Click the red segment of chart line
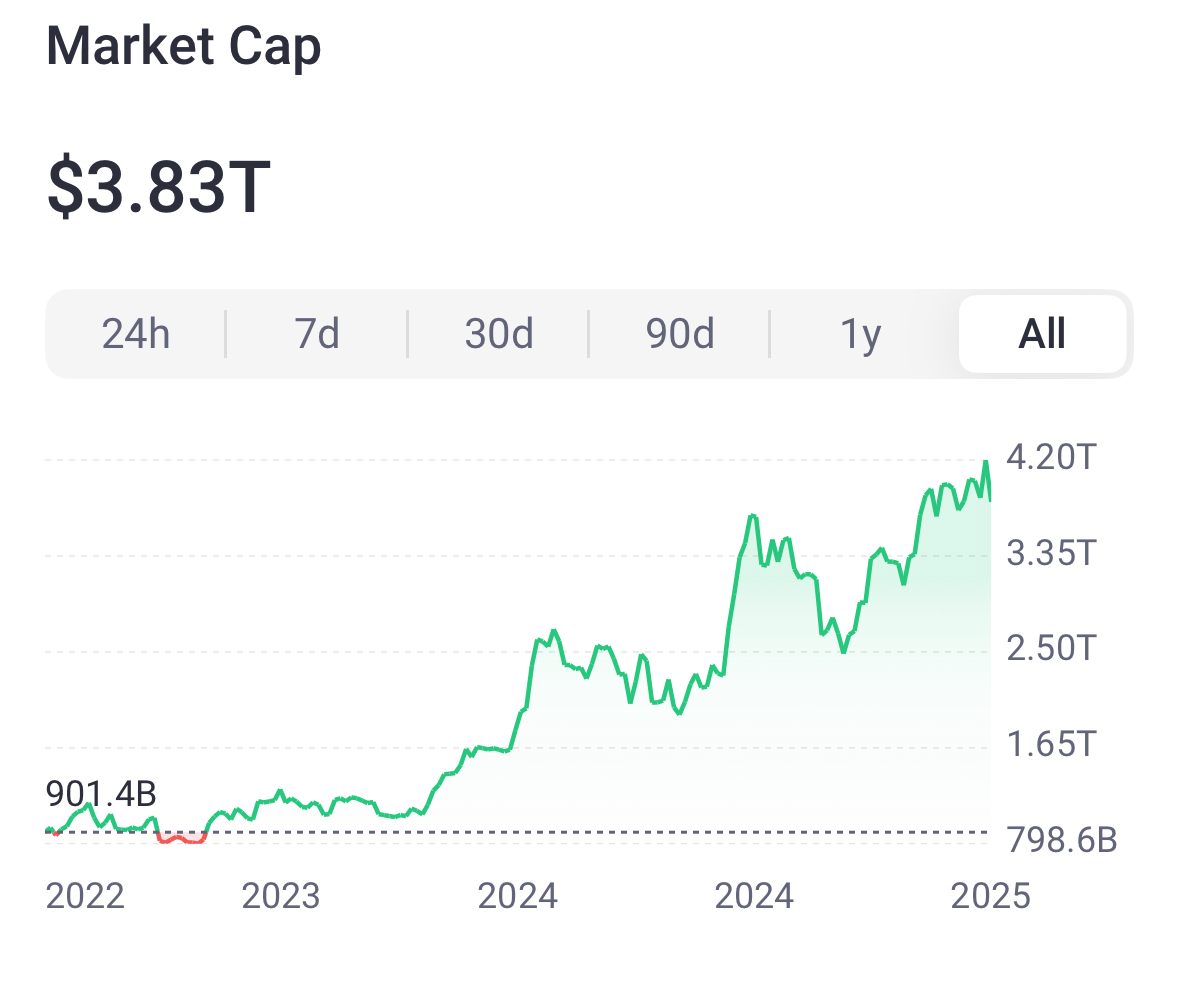 pyautogui.click(x=182, y=839)
